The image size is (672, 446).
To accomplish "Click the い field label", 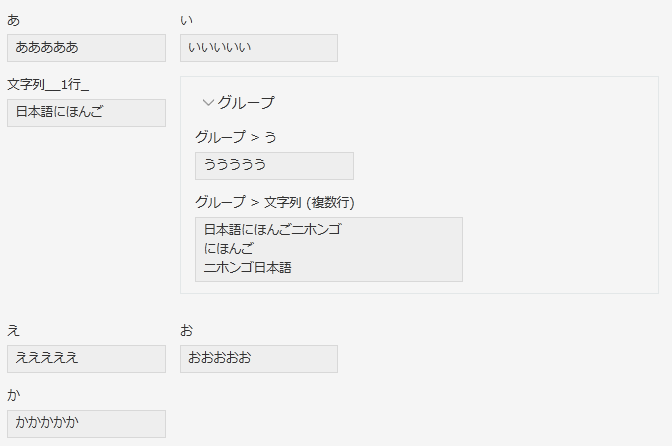I will pyautogui.click(x=187, y=20).
